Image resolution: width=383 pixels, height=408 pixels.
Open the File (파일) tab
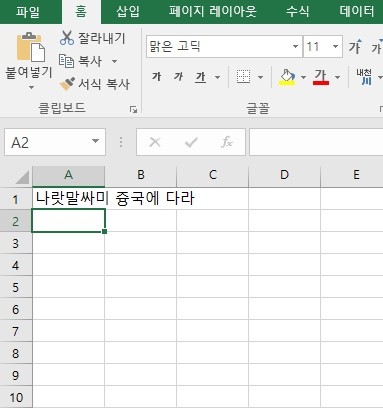28,12
